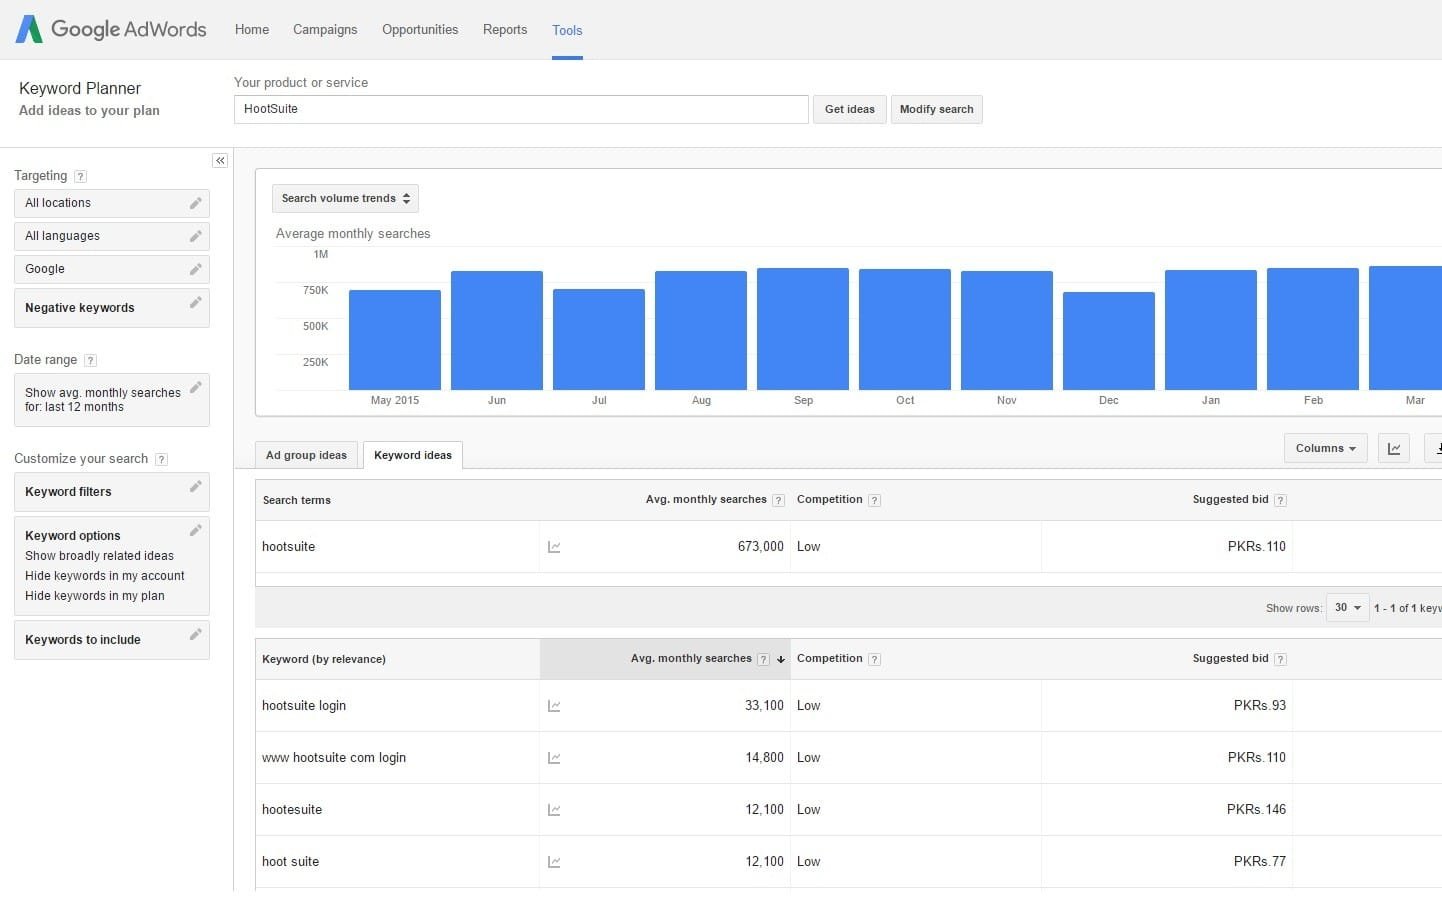Click the Modify search button
1442x902 pixels.
pos(936,109)
